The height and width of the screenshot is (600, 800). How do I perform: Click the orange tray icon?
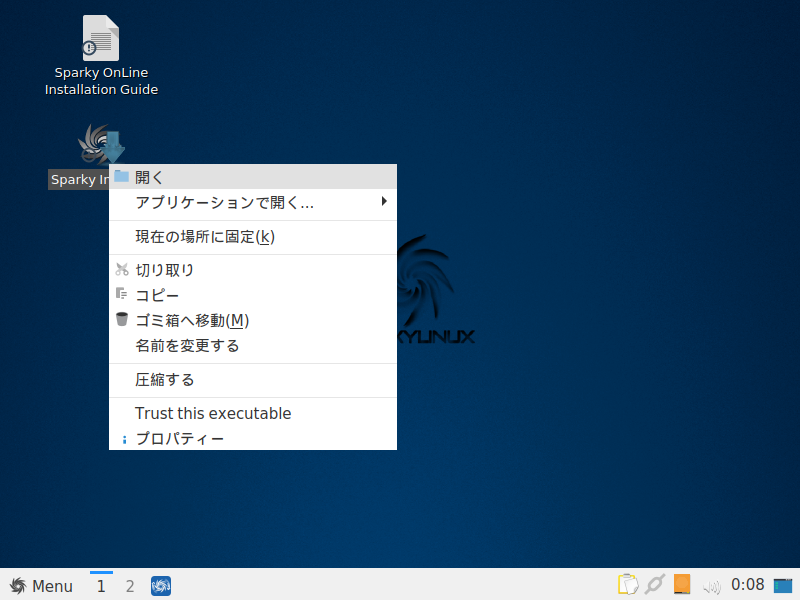click(682, 584)
